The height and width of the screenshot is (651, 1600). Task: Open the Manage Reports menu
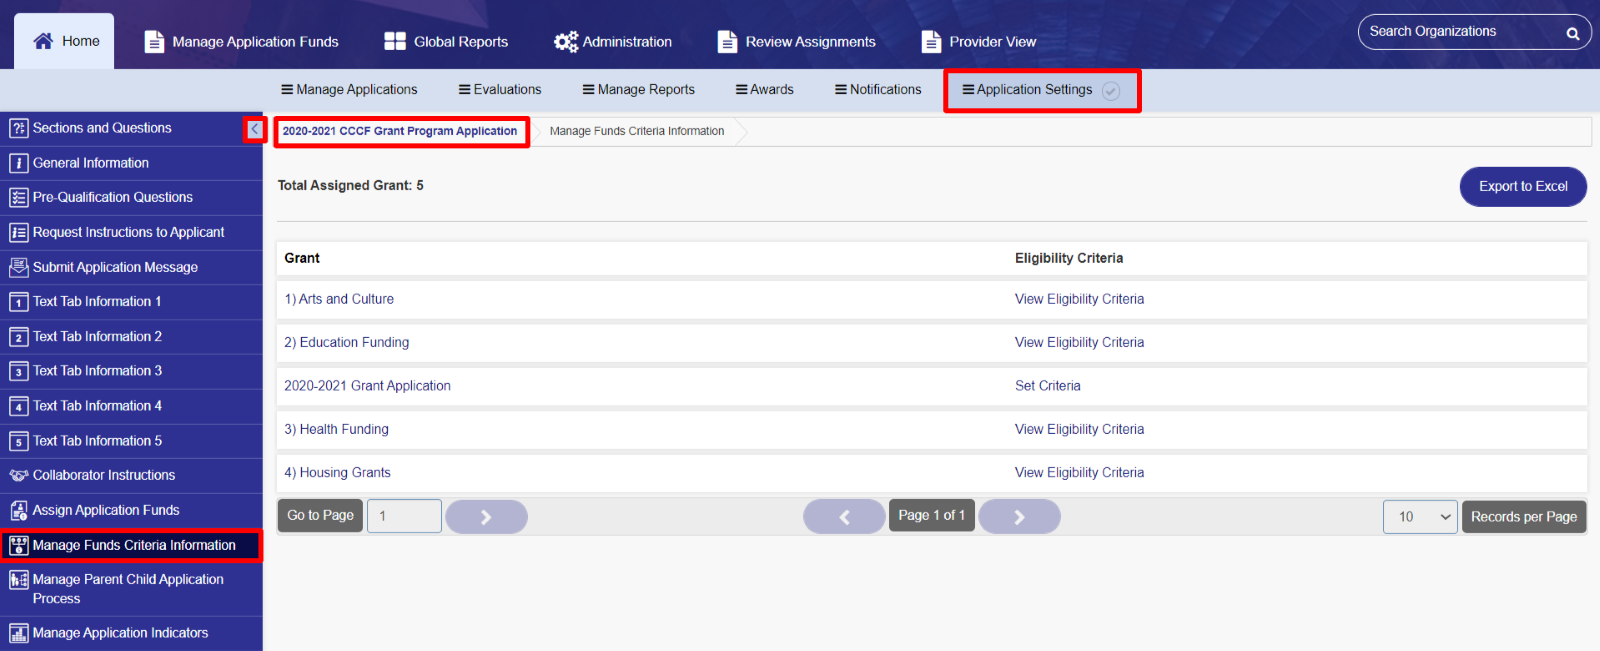[x=639, y=90]
